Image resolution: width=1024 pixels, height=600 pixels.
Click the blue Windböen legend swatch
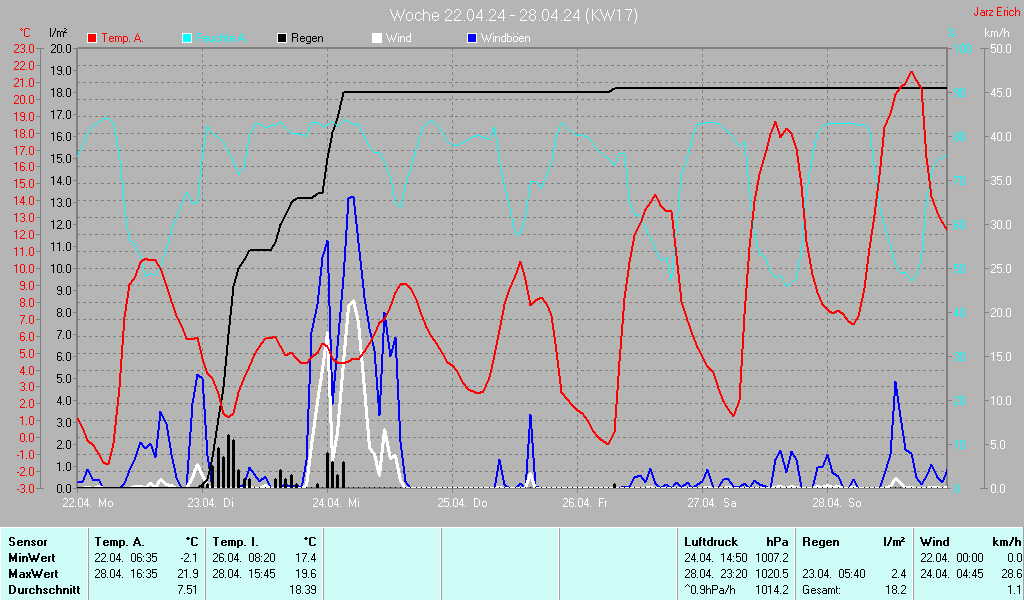[x=472, y=39]
